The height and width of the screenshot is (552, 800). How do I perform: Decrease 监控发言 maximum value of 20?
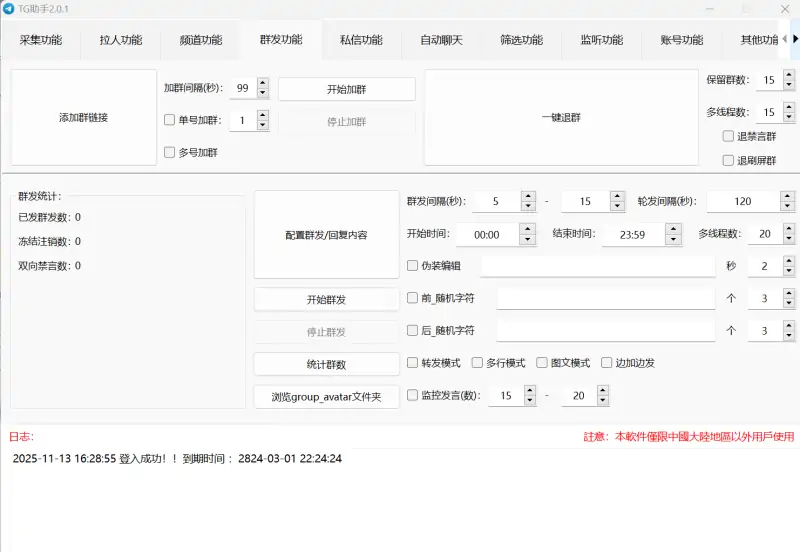tap(603, 400)
